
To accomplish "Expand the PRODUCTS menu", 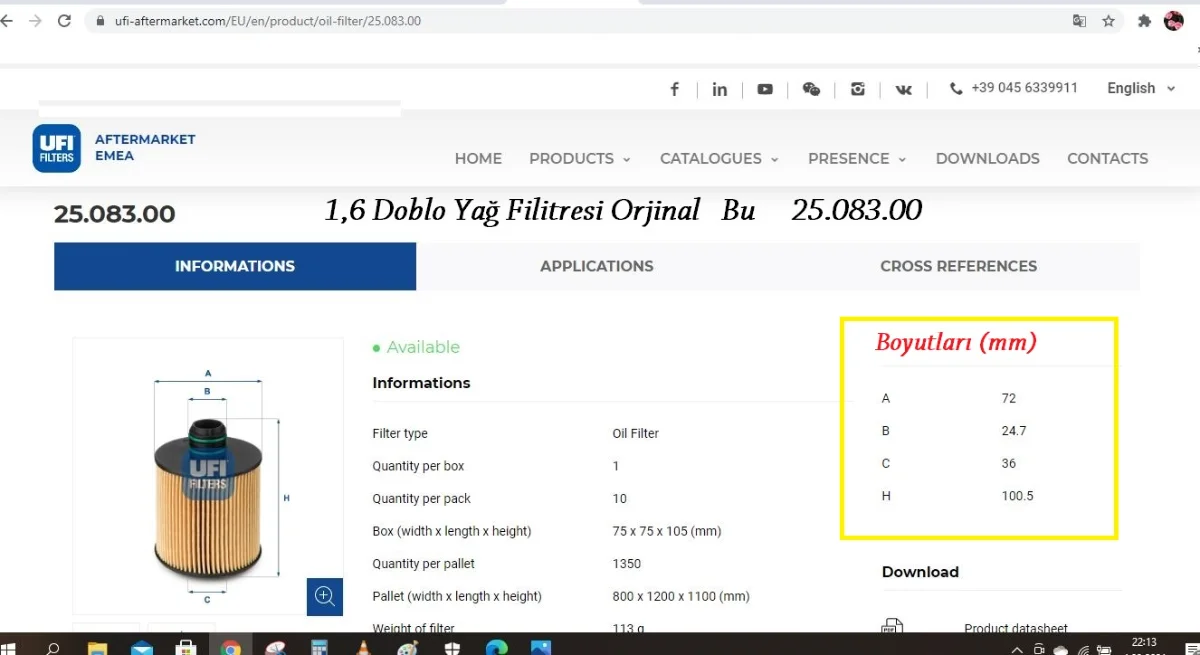I will coord(580,158).
